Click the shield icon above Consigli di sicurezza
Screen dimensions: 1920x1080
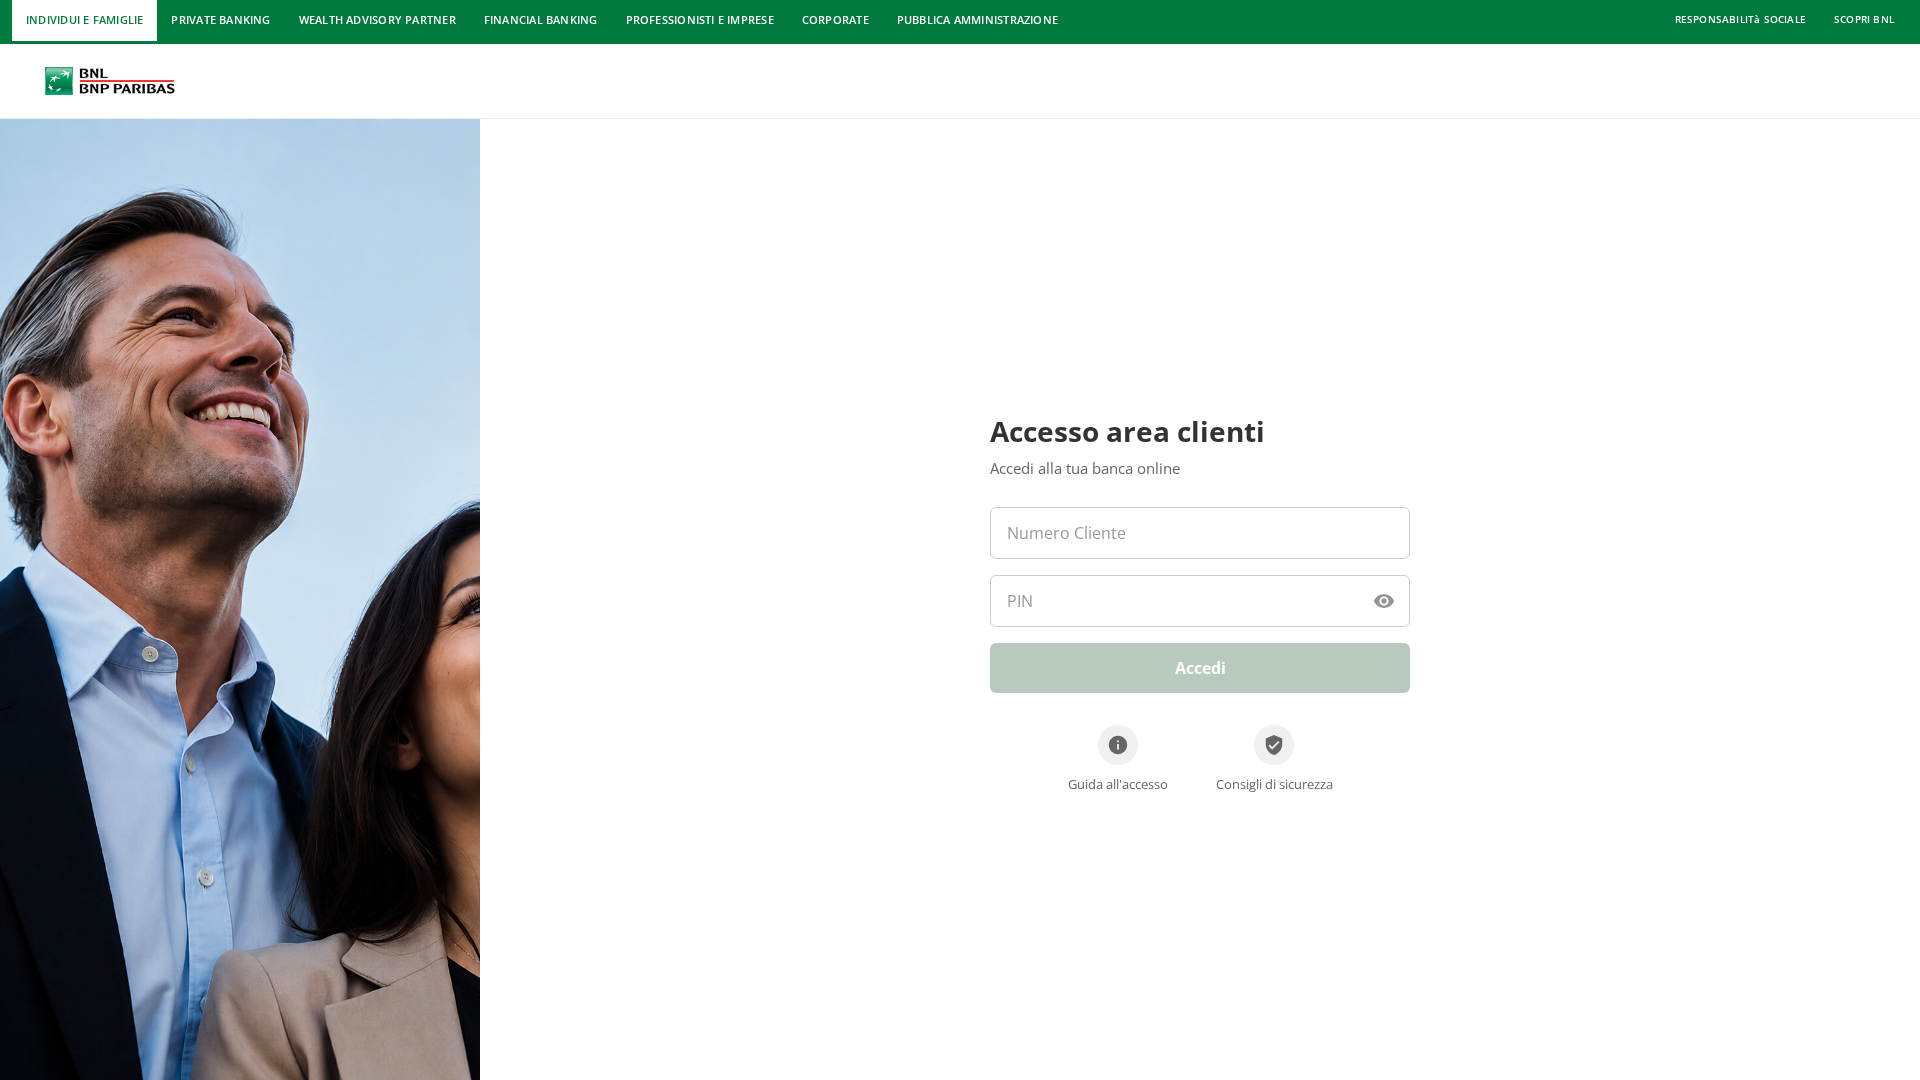pos(1274,745)
